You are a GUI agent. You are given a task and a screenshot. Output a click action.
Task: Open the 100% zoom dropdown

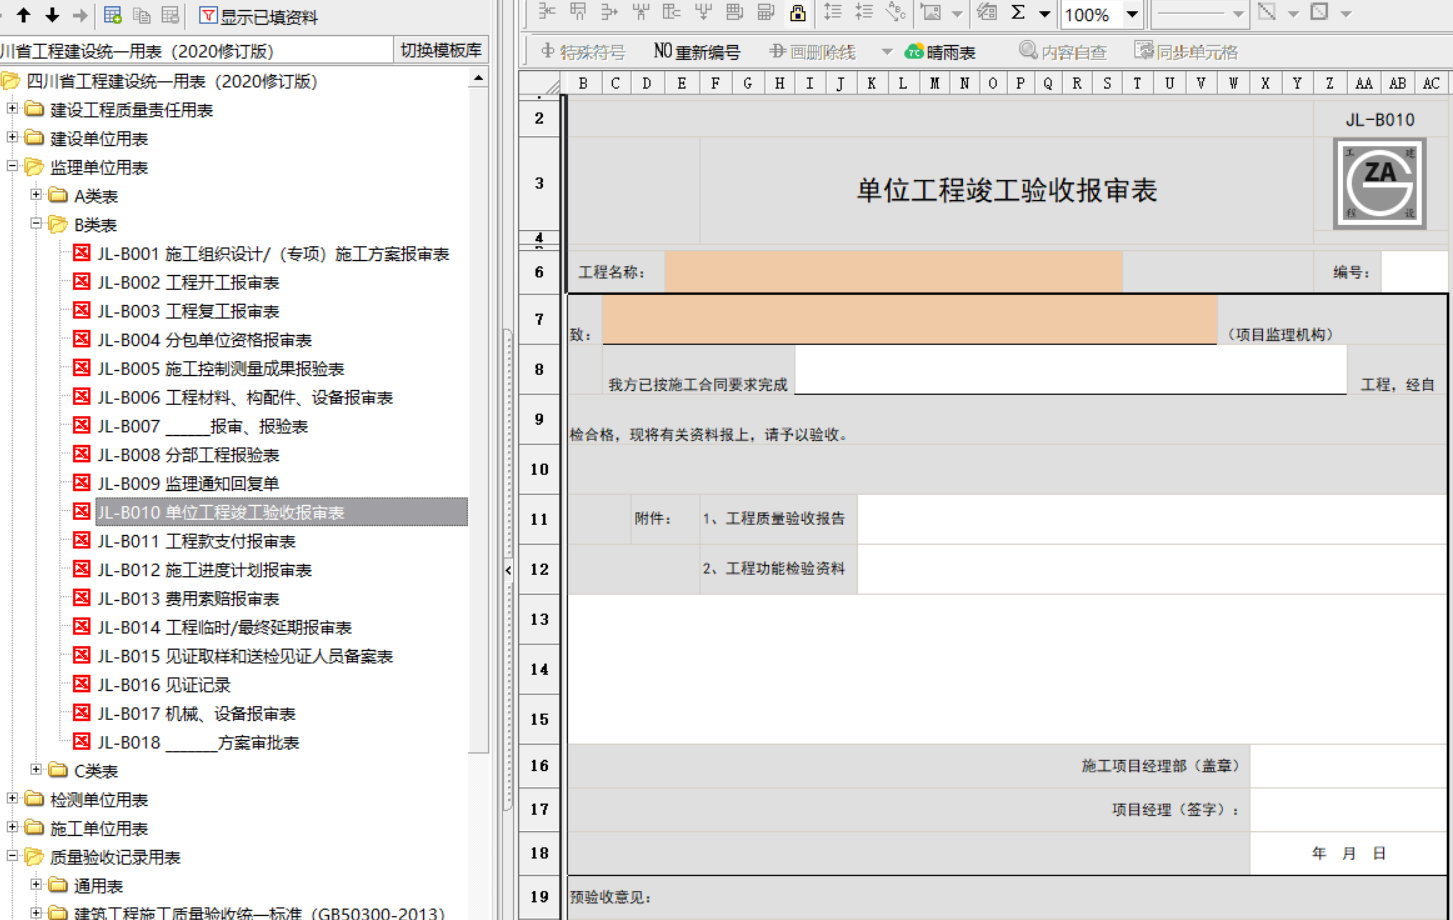(x=1132, y=14)
